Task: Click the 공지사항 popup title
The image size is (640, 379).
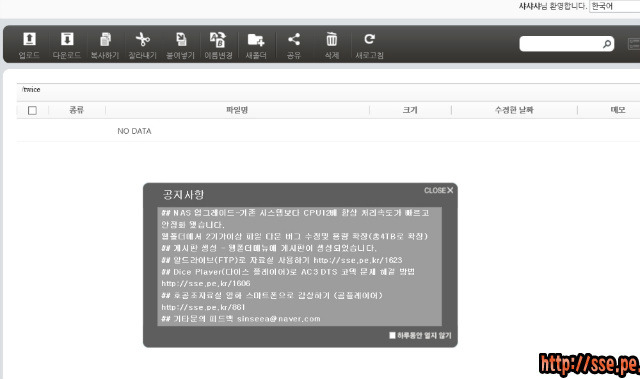Action: point(183,195)
